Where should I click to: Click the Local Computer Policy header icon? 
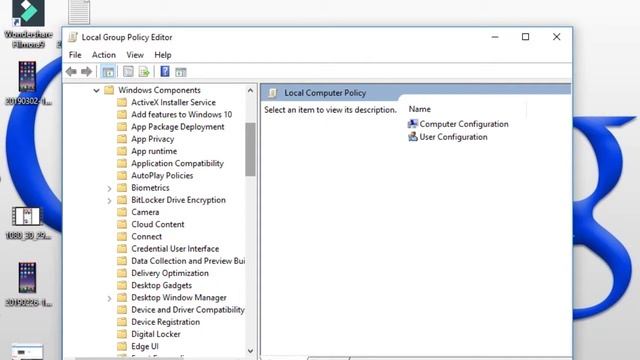coord(273,93)
